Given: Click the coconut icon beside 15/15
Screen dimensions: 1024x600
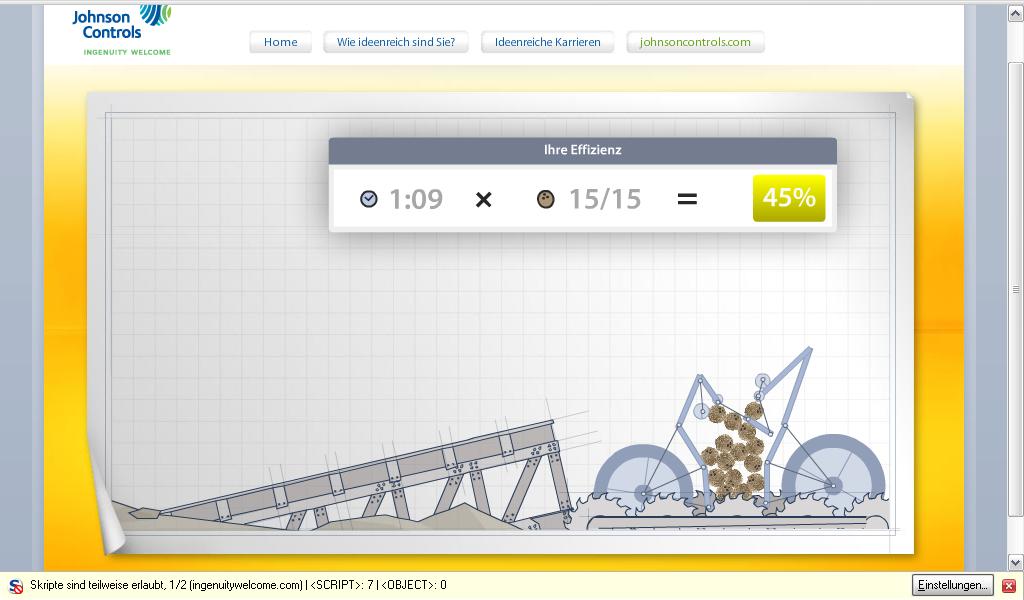Looking at the screenshot, I should (x=545, y=199).
